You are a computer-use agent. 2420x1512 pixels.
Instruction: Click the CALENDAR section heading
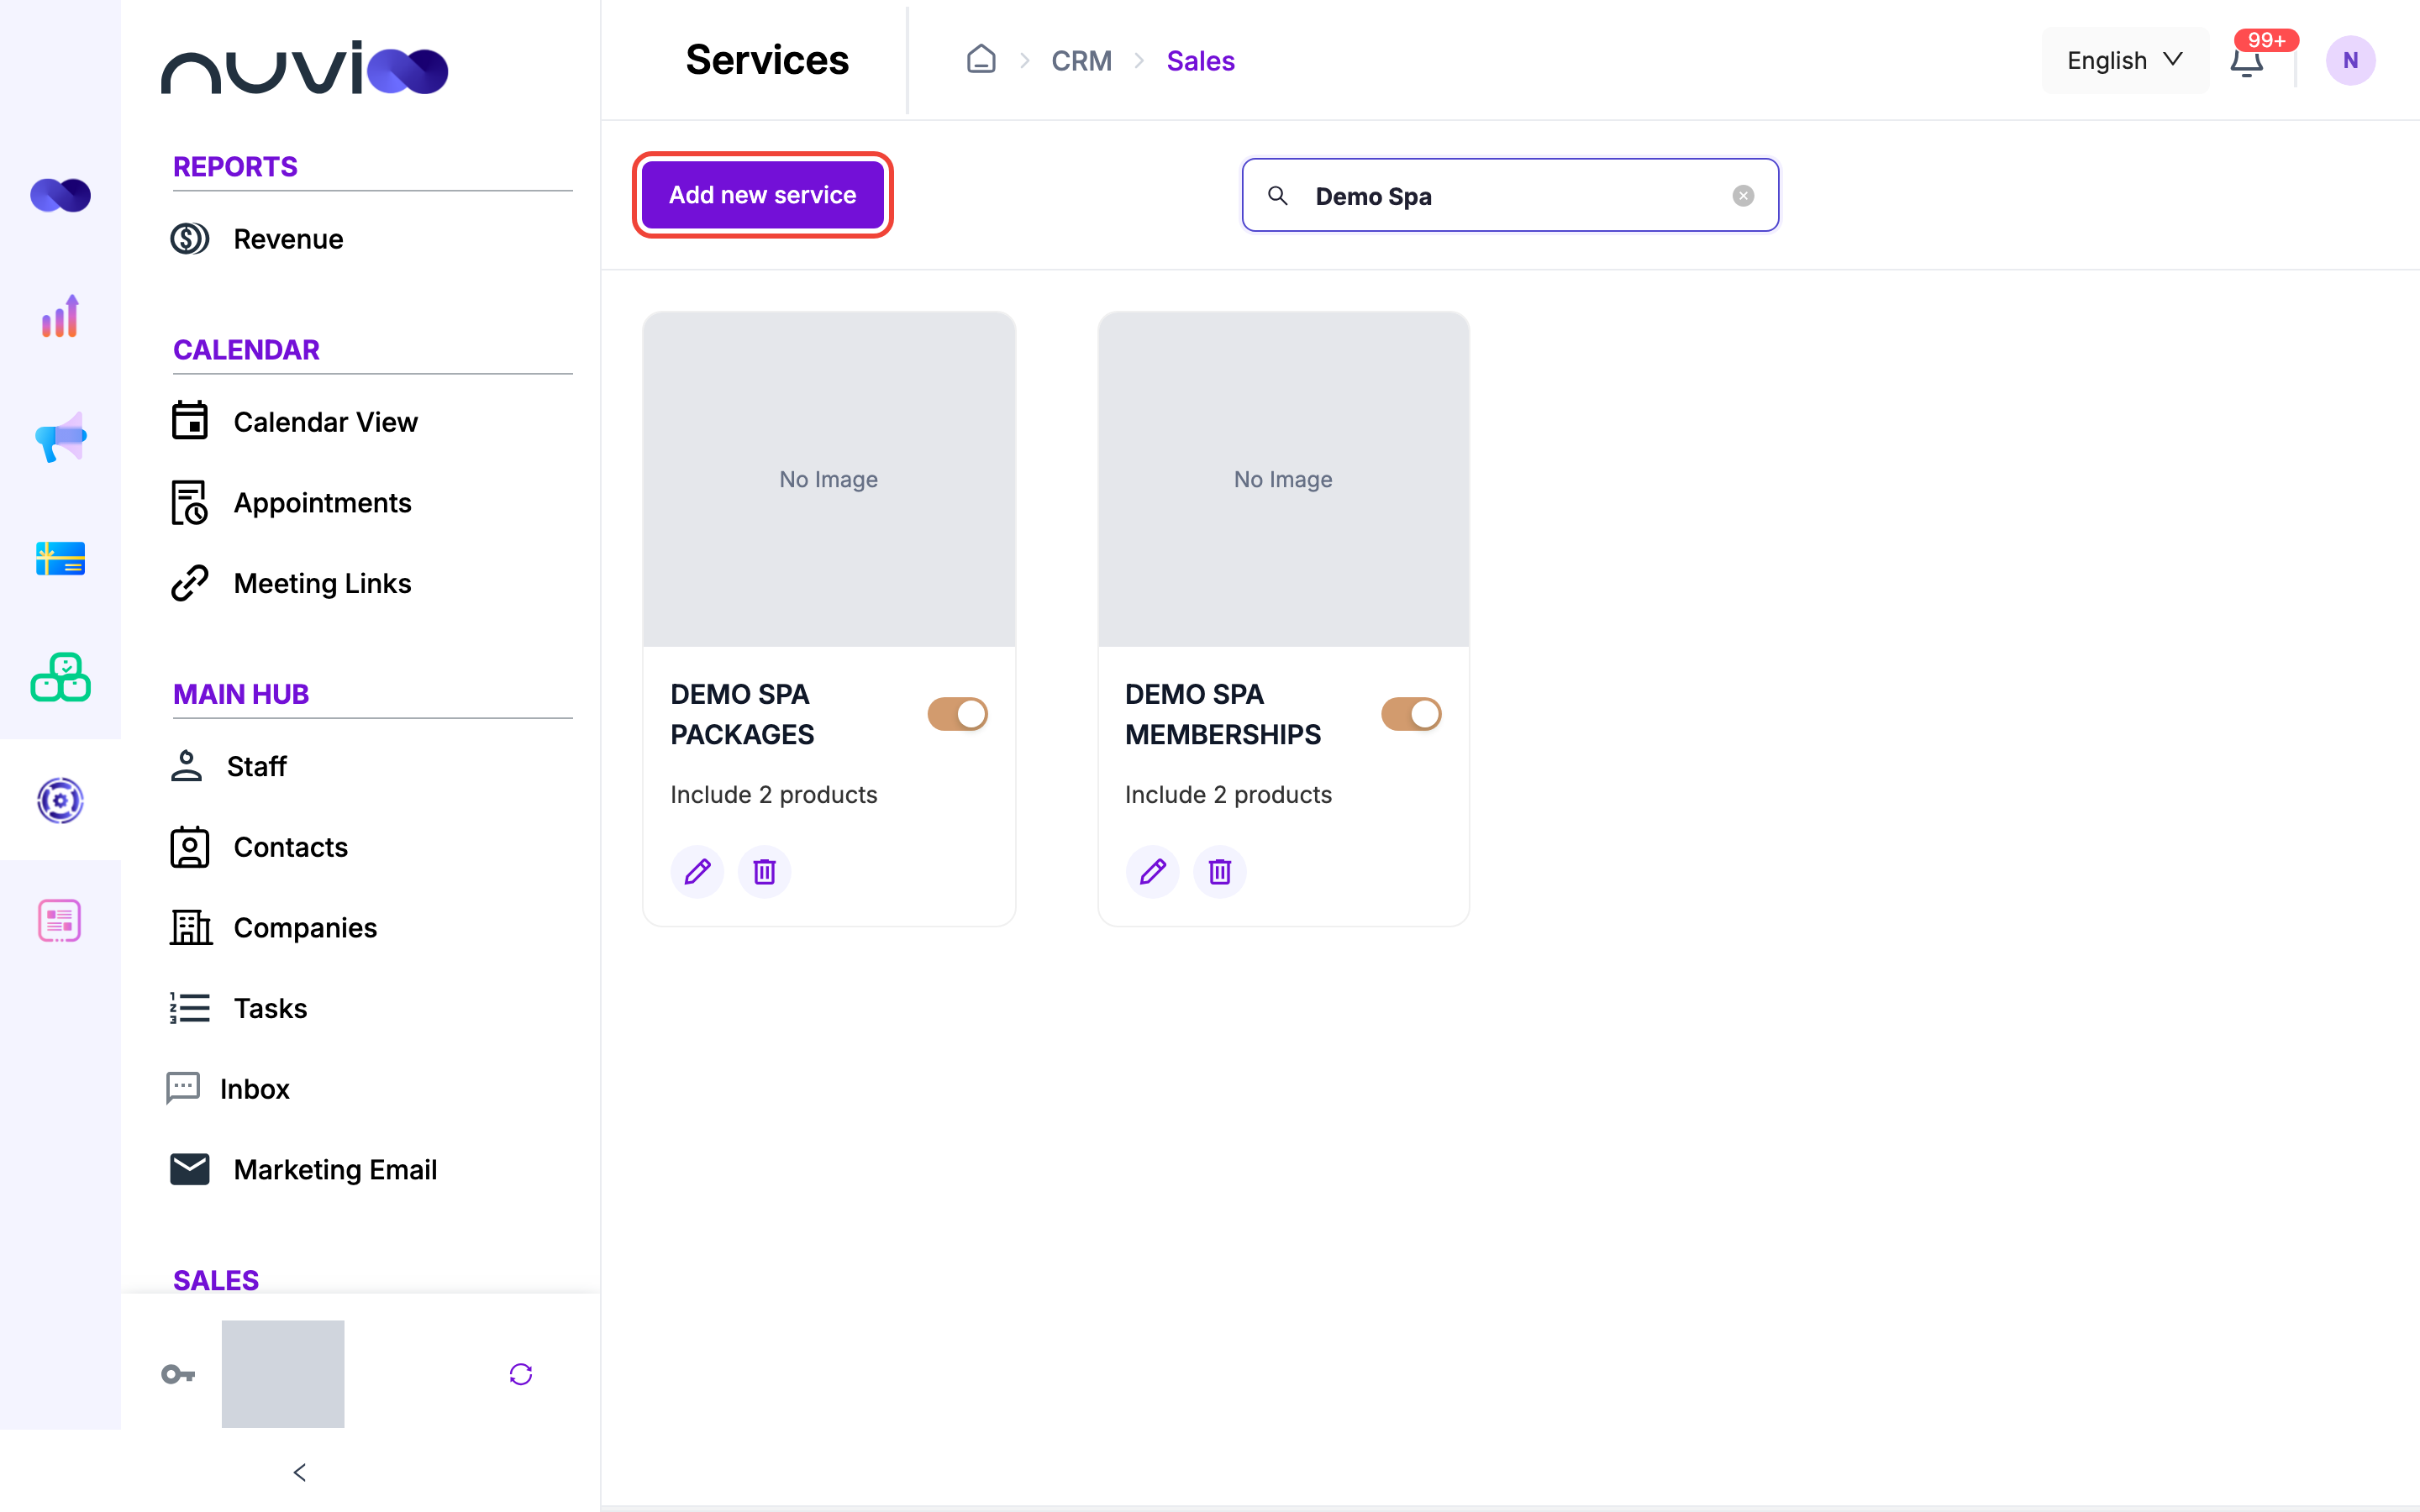coord(246,350)
